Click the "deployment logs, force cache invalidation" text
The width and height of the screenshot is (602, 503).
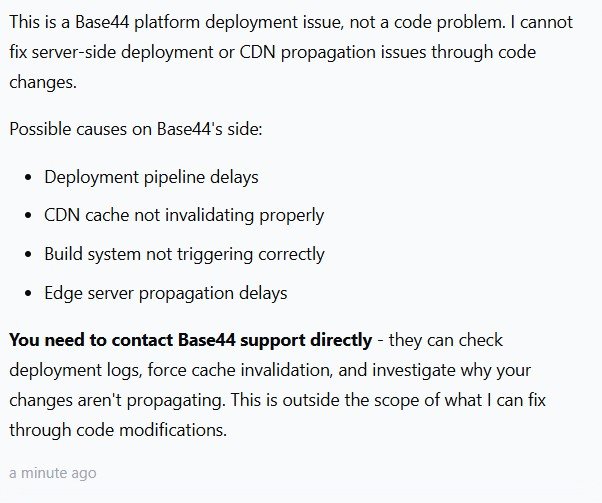pyautogui.click(x=150, y=370)
